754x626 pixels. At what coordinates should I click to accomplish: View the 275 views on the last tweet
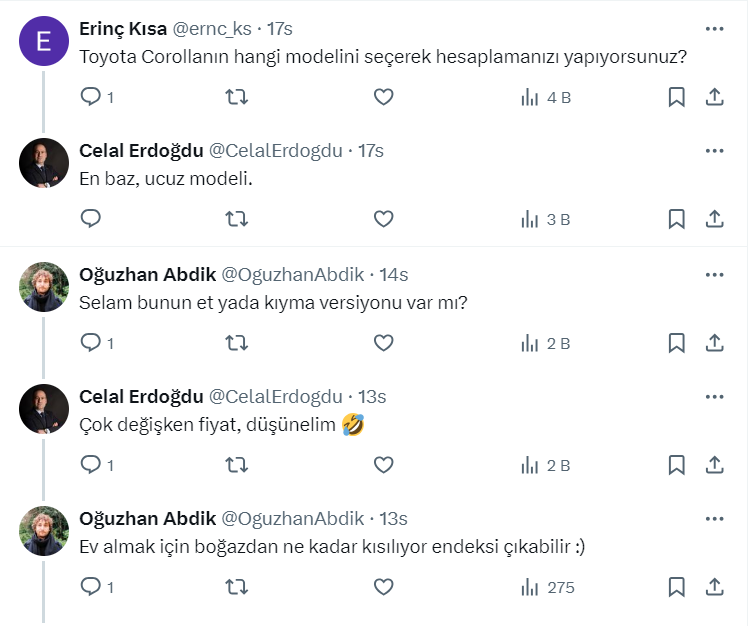point(548,587)
